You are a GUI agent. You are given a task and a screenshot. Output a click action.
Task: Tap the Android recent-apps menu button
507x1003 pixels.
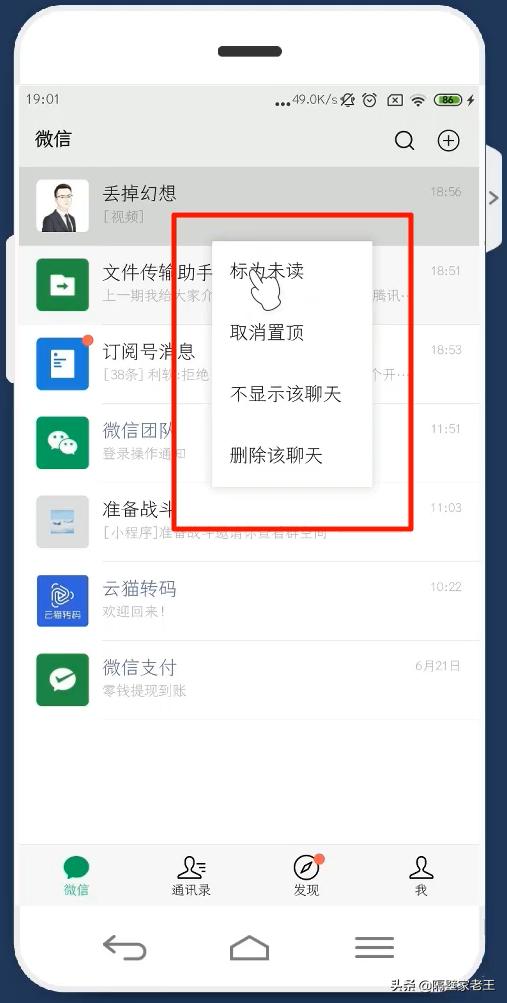tap(375, 947)
